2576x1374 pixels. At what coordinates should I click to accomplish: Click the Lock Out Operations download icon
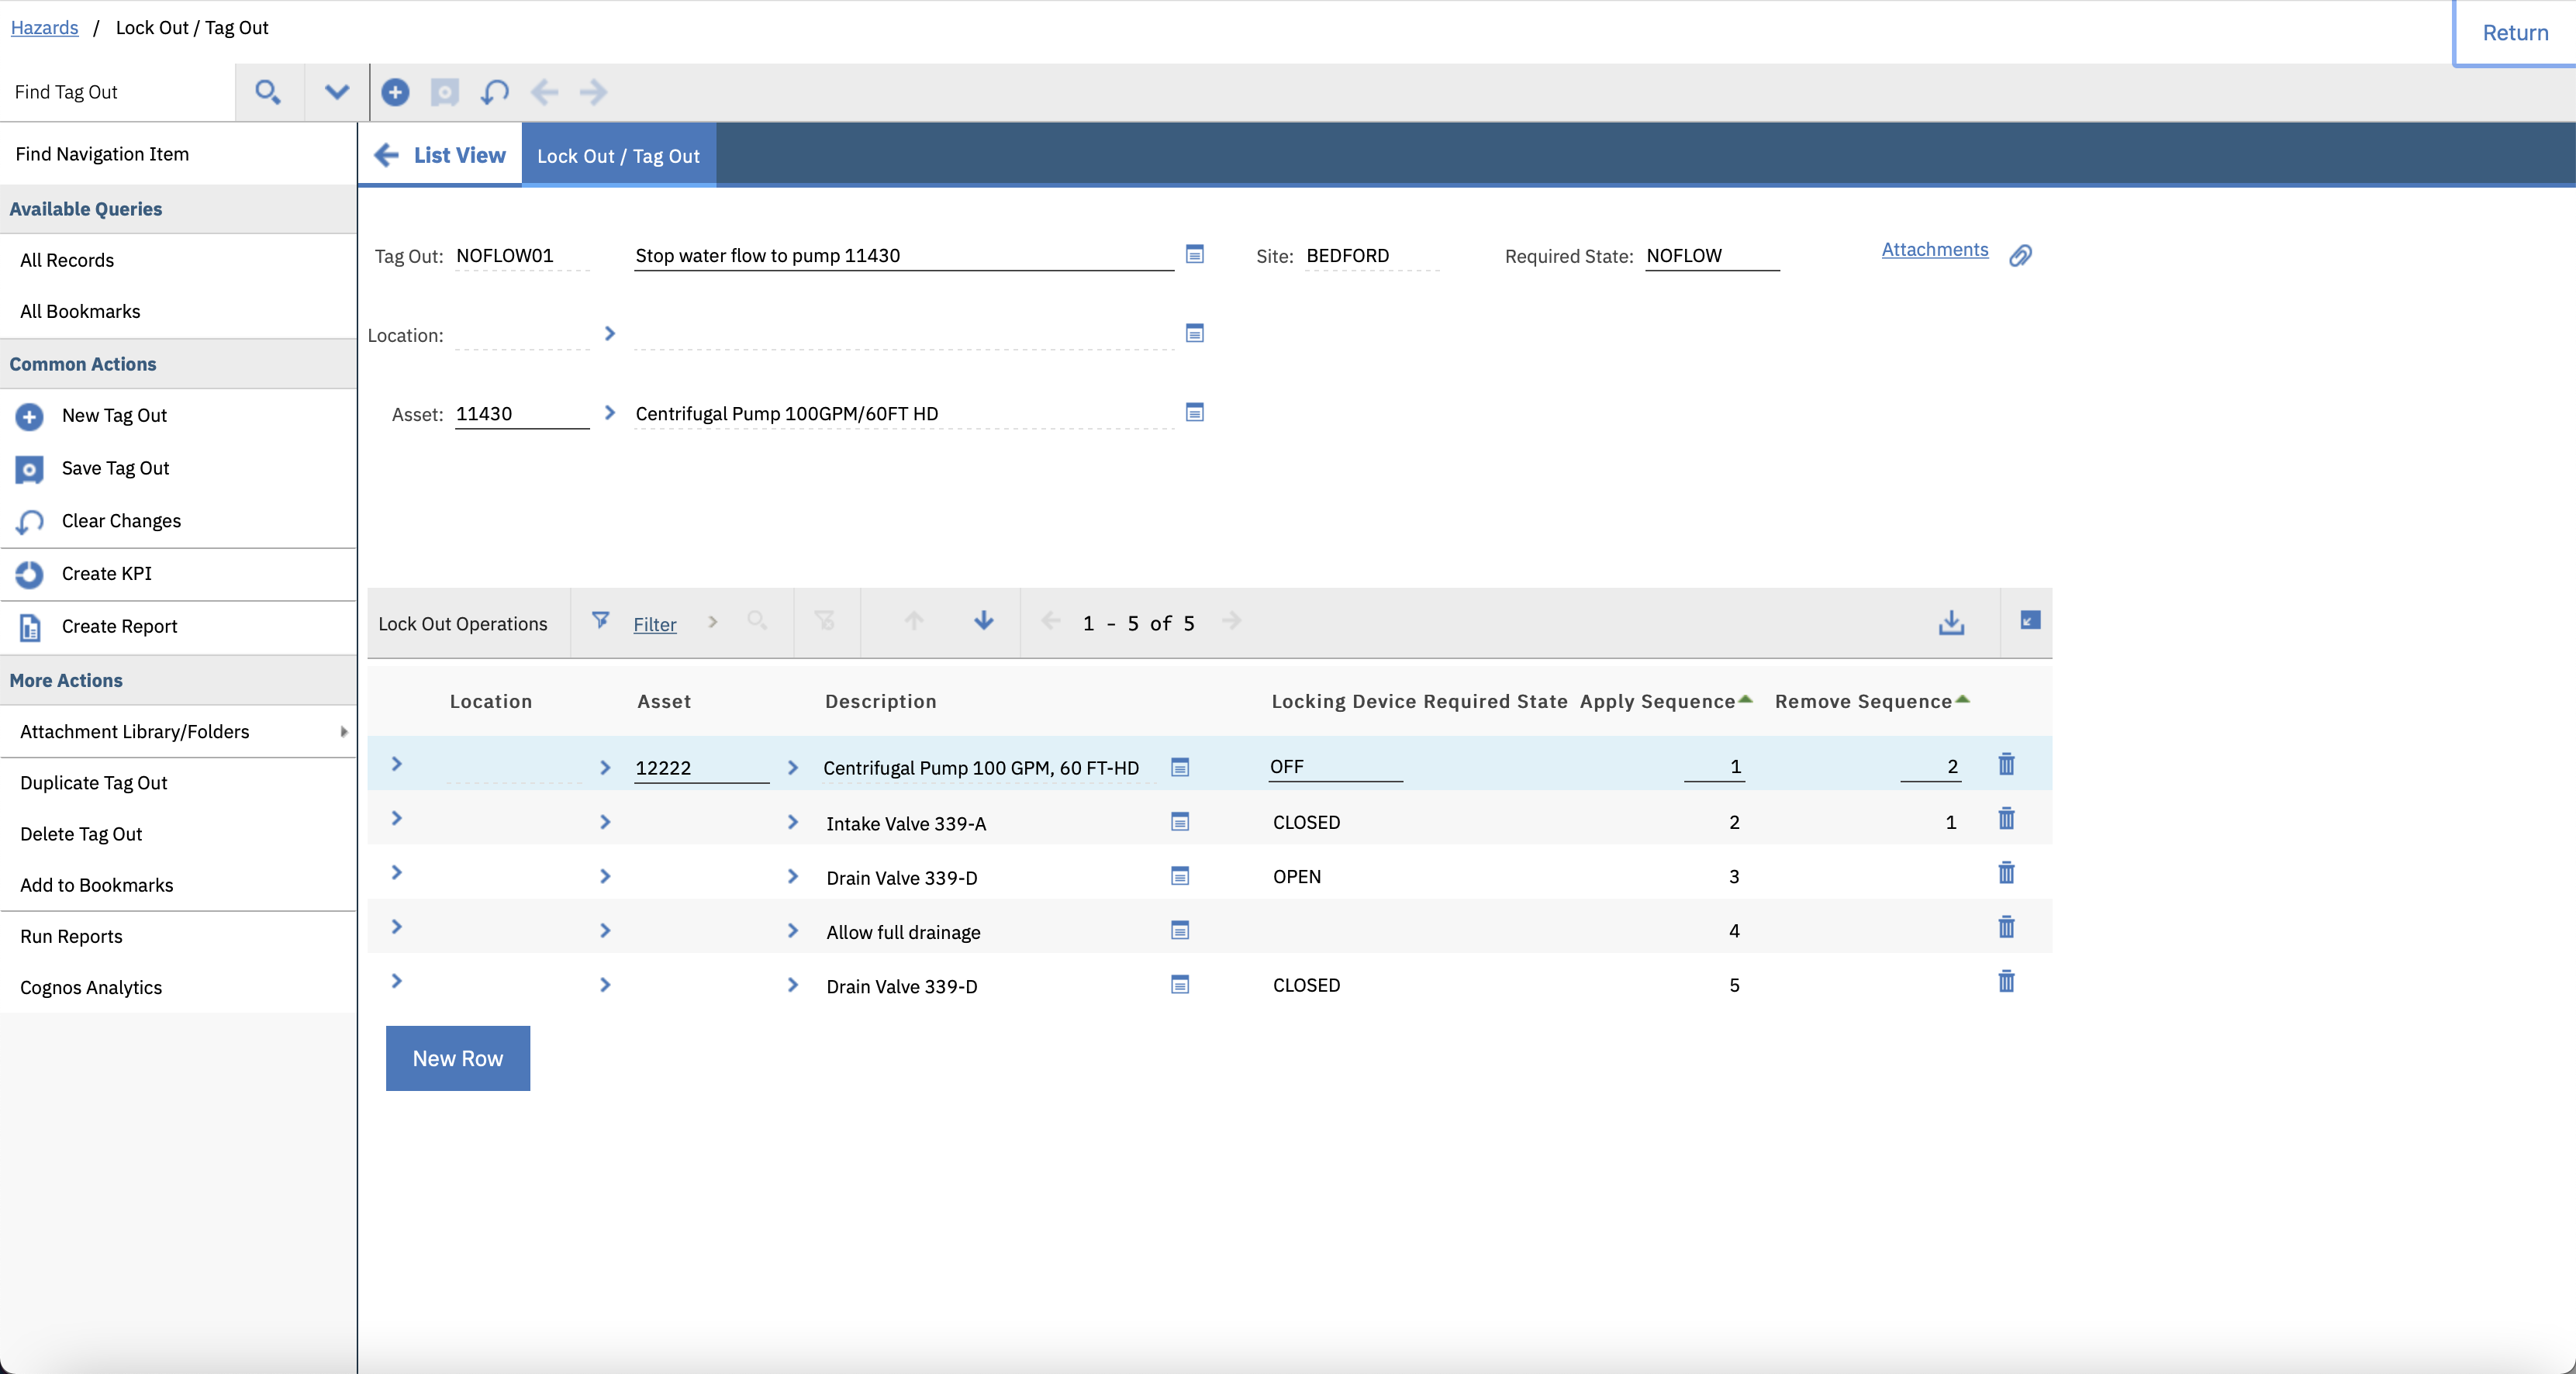1951,622
